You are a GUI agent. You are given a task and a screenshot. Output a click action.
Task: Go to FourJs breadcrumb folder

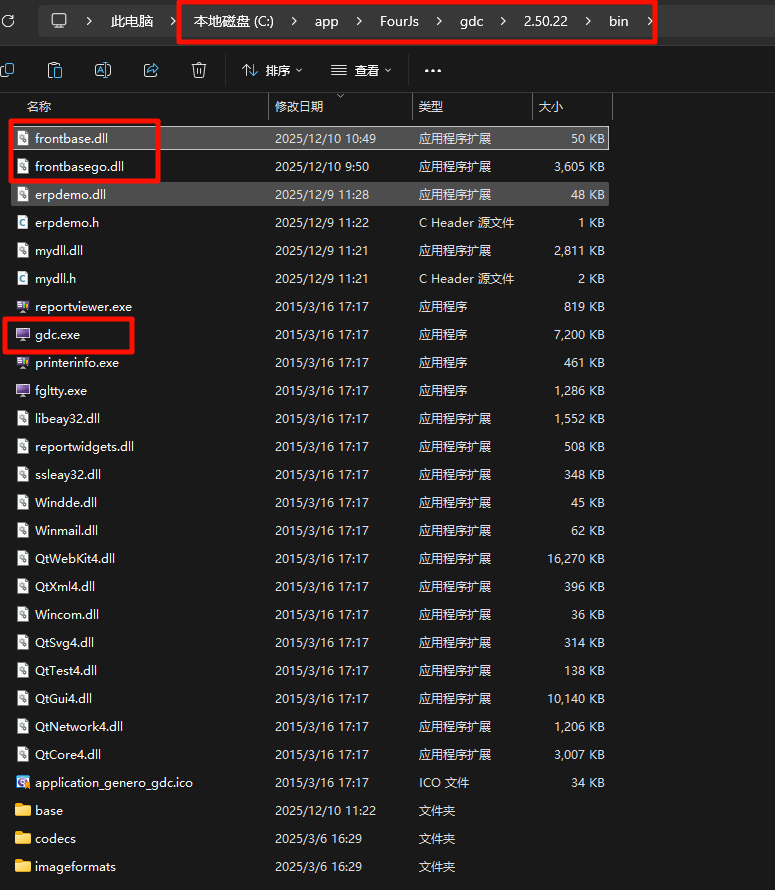click(399, 21)
